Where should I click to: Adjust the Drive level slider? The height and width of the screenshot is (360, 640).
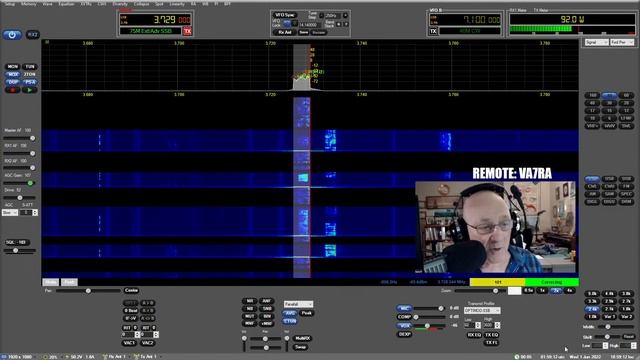pyautogui.click(x=19, y=198)
